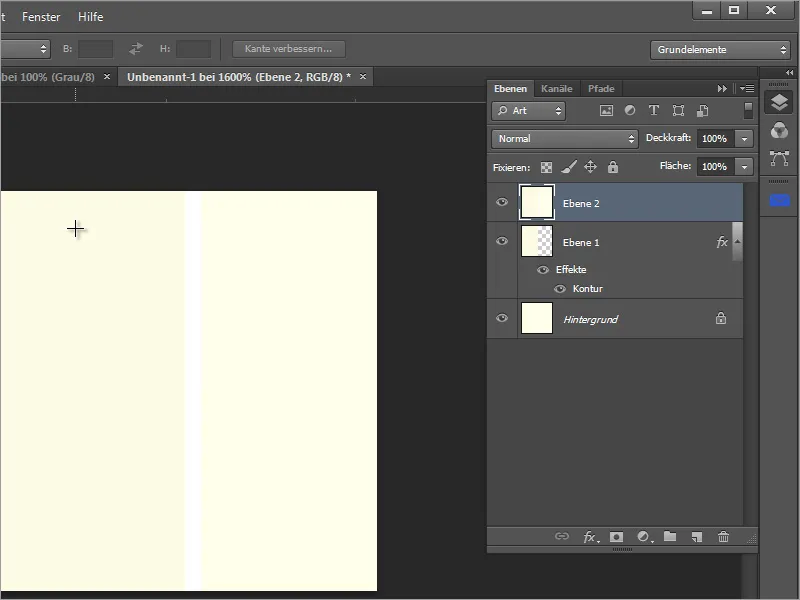Screen dimensions: 800x600
Task: Filter layers by type layer icon
Action: [654, 111]
